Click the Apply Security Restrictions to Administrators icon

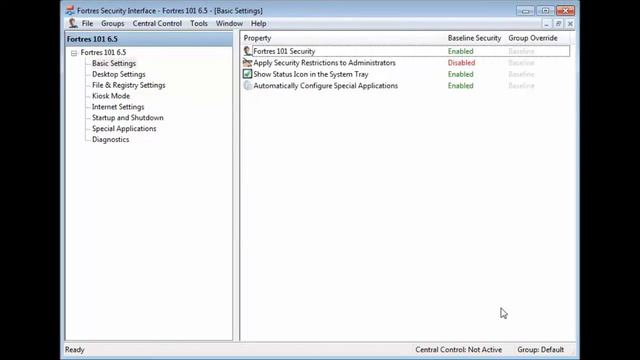(247, 62)
